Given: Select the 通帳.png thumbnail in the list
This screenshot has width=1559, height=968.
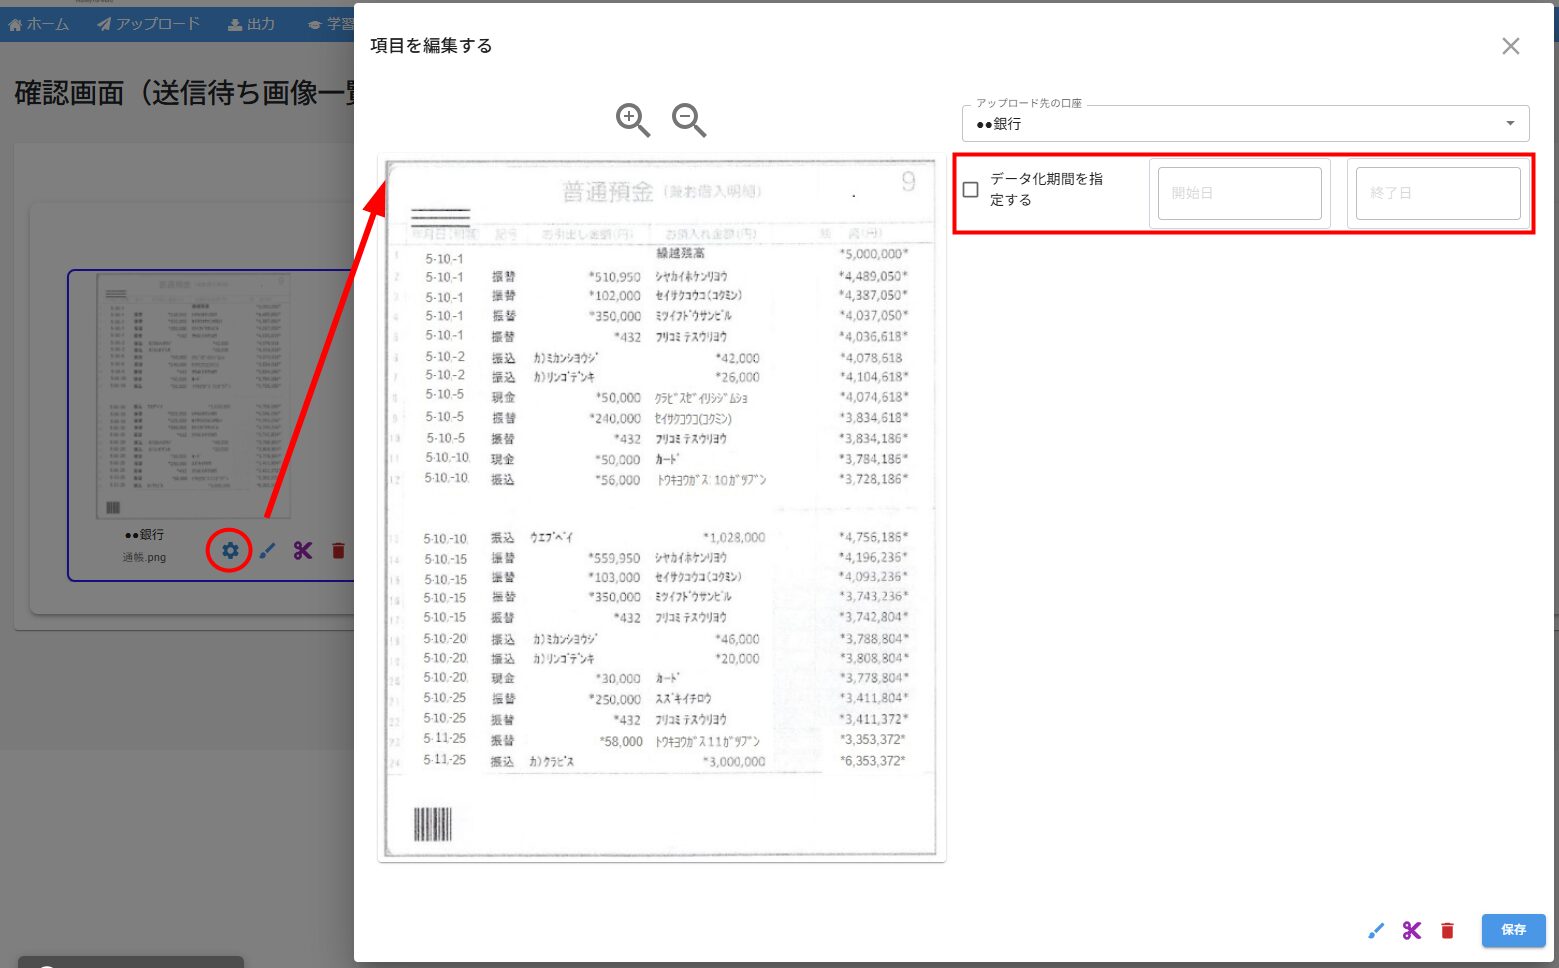Looking at the screenshot, I should point(193,395).
